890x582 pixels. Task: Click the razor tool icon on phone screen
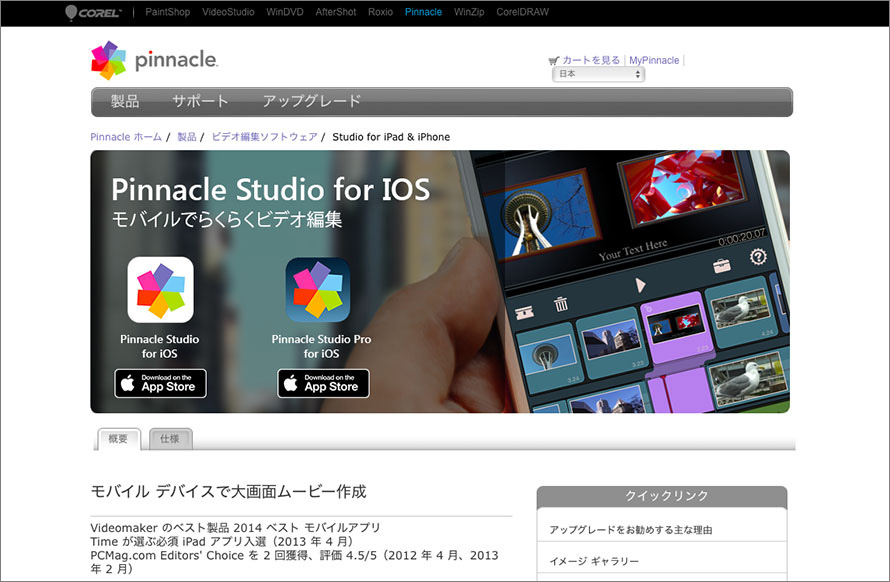(x=524, y=312)
